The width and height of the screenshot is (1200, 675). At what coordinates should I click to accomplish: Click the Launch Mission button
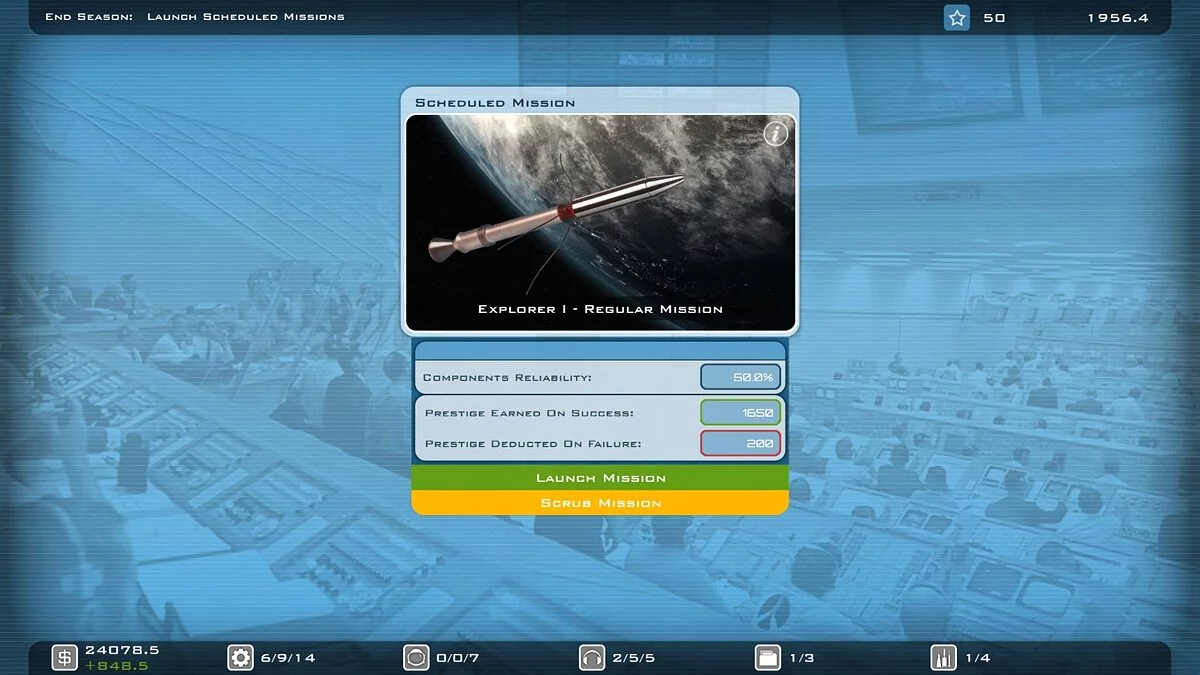pyautogui.click(x=600, y=478)
